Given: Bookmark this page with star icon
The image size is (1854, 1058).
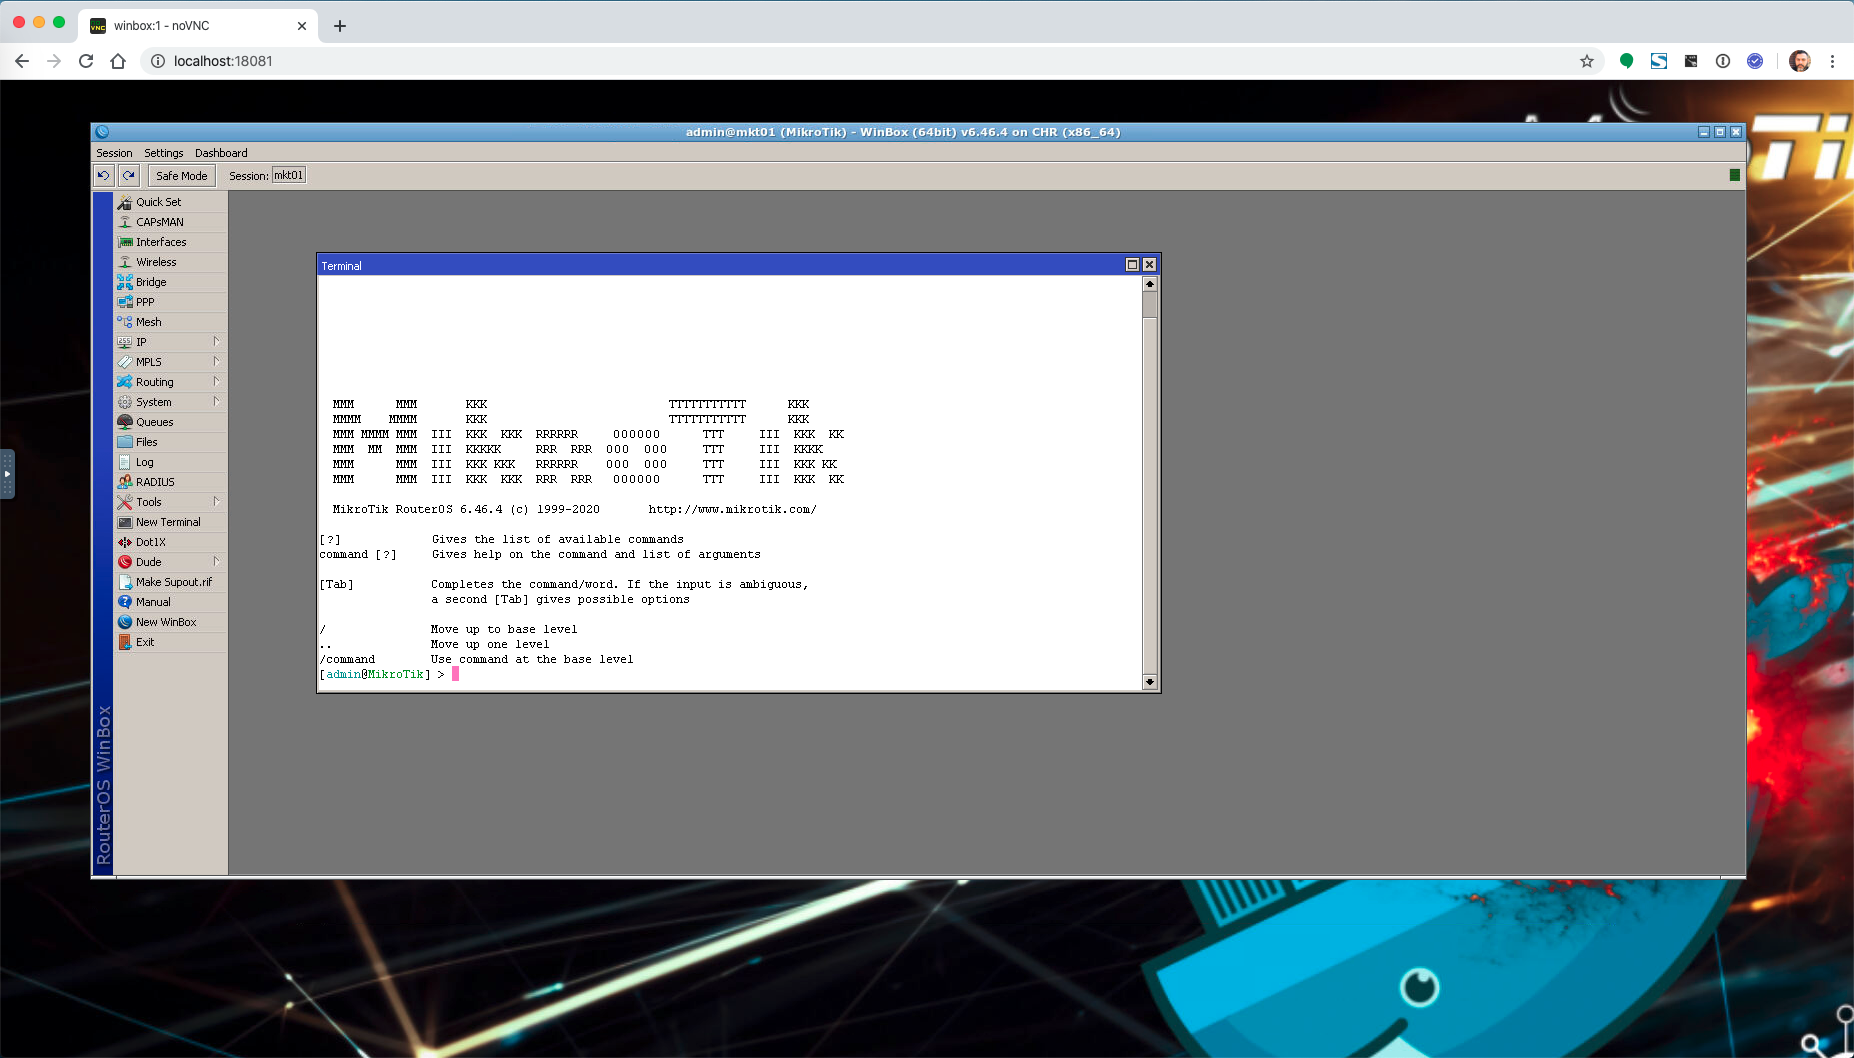Looking at the screenshot, I should point(1587,61).
